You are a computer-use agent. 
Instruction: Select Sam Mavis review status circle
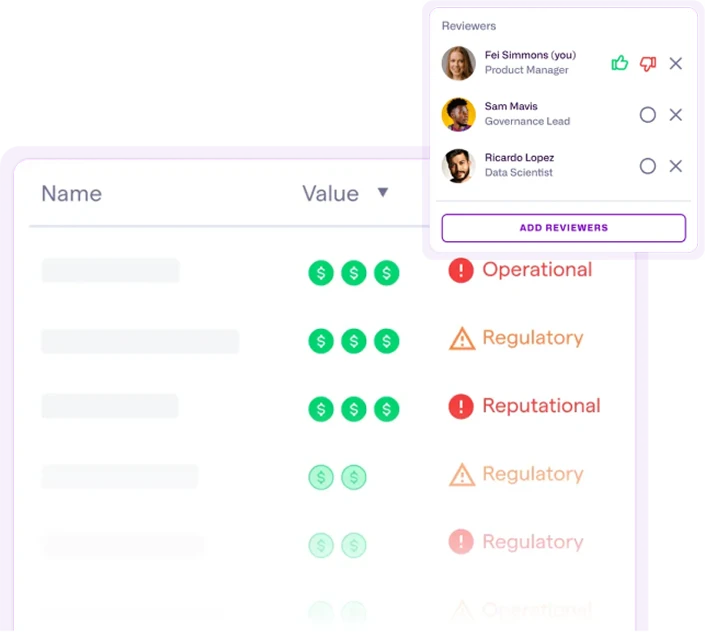(647, 115)
